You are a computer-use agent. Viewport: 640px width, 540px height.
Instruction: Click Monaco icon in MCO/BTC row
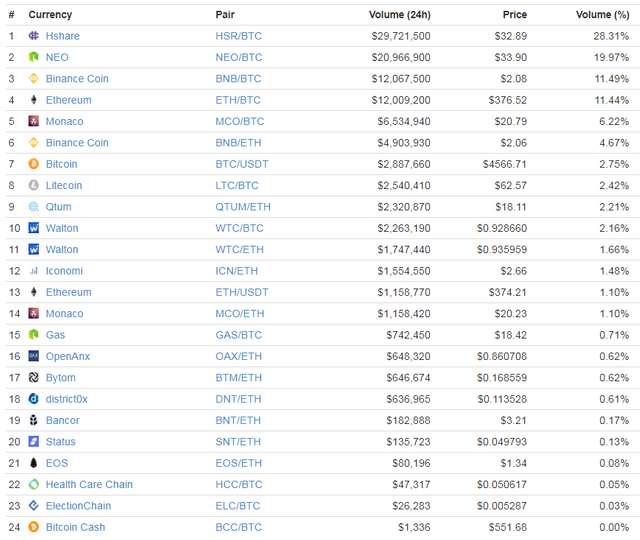point(33,121)
